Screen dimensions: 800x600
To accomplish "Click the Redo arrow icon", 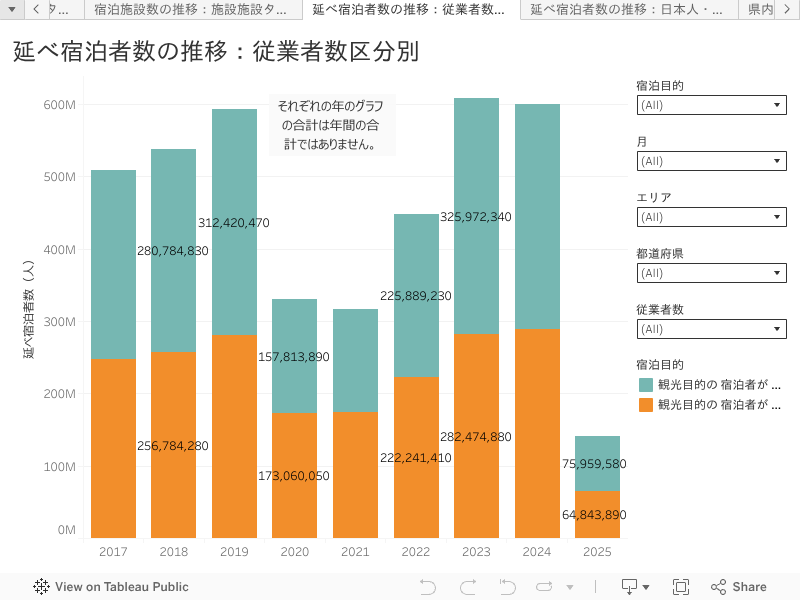I will (467, 587).
